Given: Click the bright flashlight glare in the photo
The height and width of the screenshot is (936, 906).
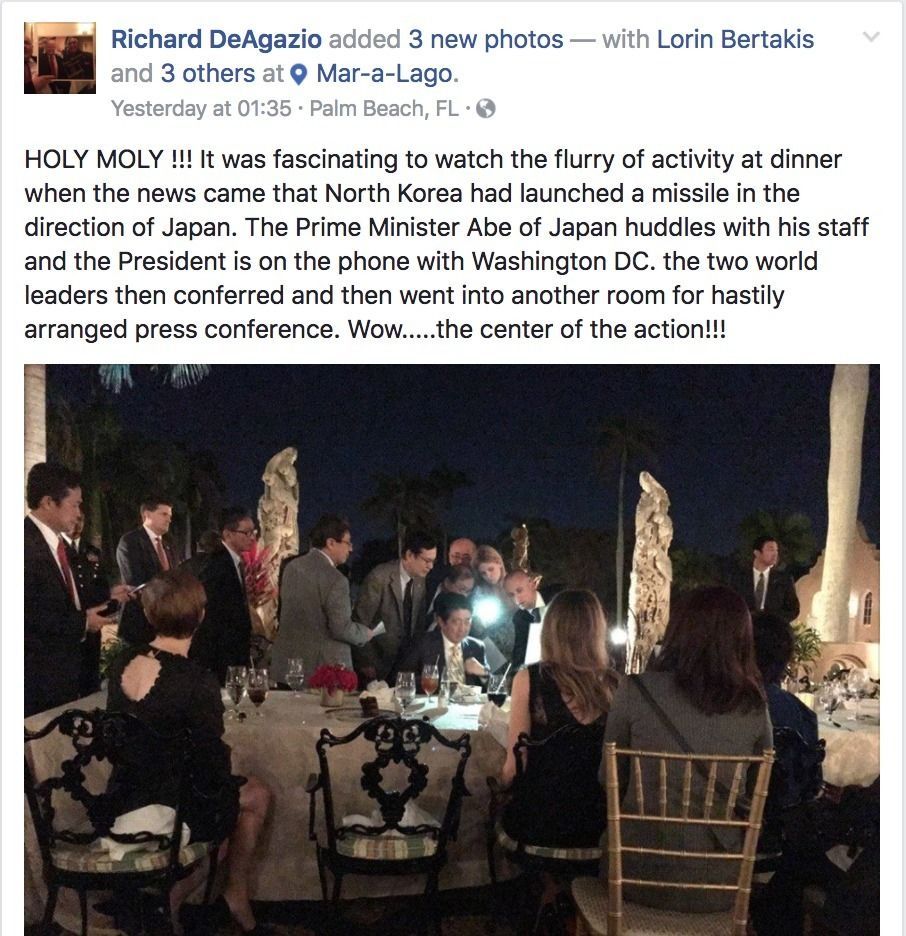Looking at the screenshot, I should pyautogui.click(x=488, y=607).
